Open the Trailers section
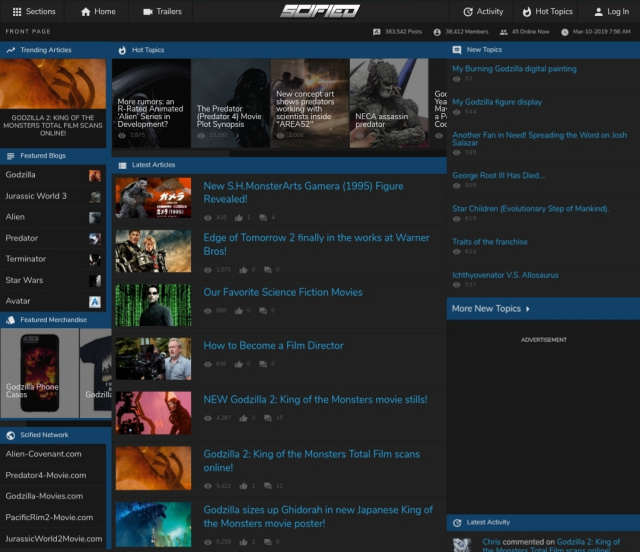640x552 pixels. tap(162, 11)
